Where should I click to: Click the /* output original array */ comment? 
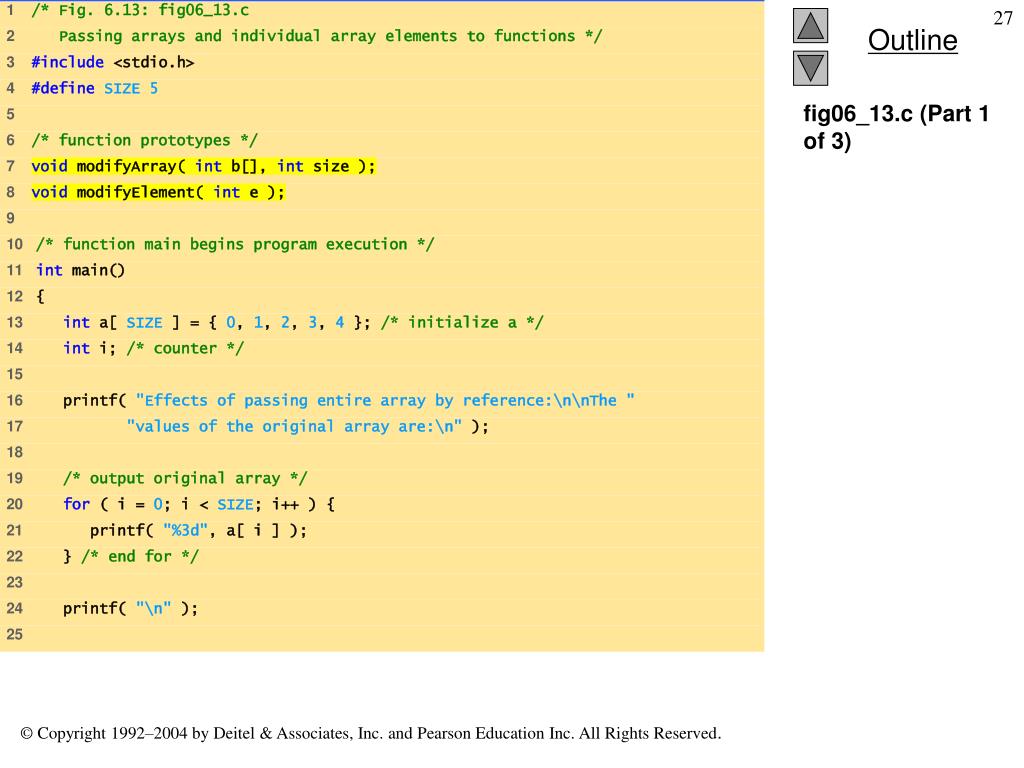[x=185, y=478]
